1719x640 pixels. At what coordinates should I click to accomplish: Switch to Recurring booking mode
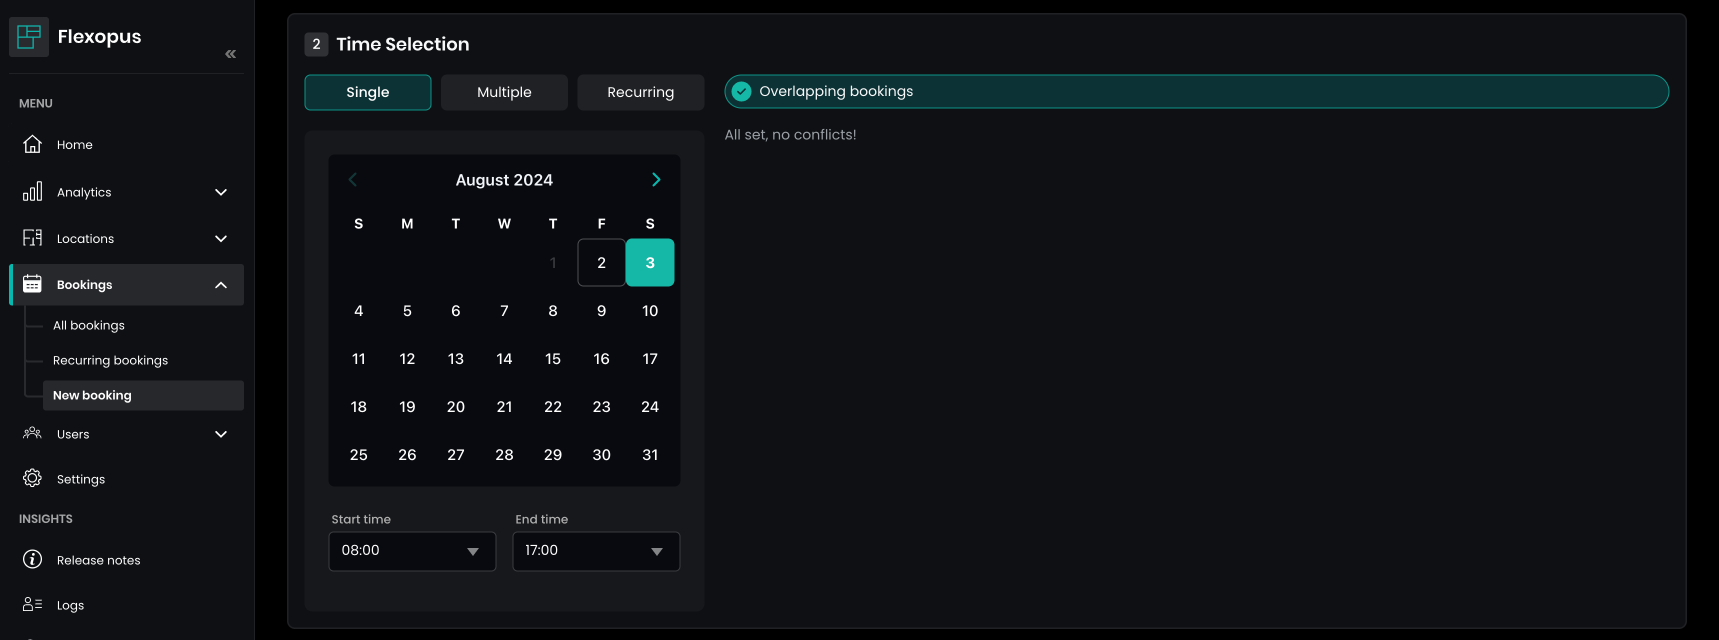pyautogui.click(x=640, y=92)
